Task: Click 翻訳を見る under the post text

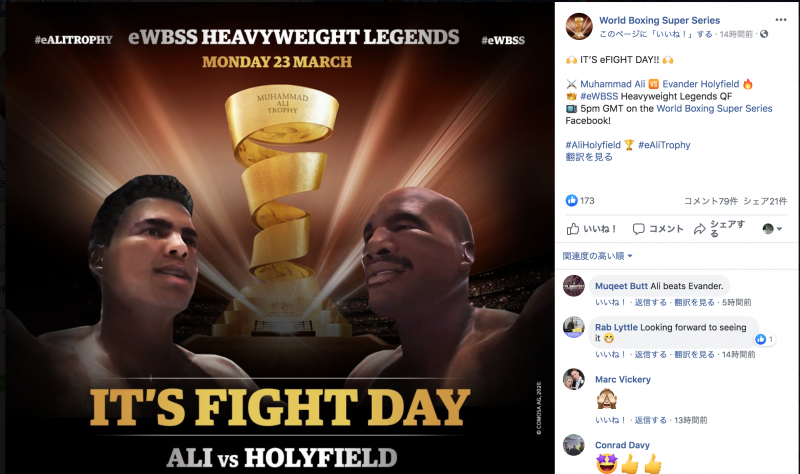Action: pos(589,157)
